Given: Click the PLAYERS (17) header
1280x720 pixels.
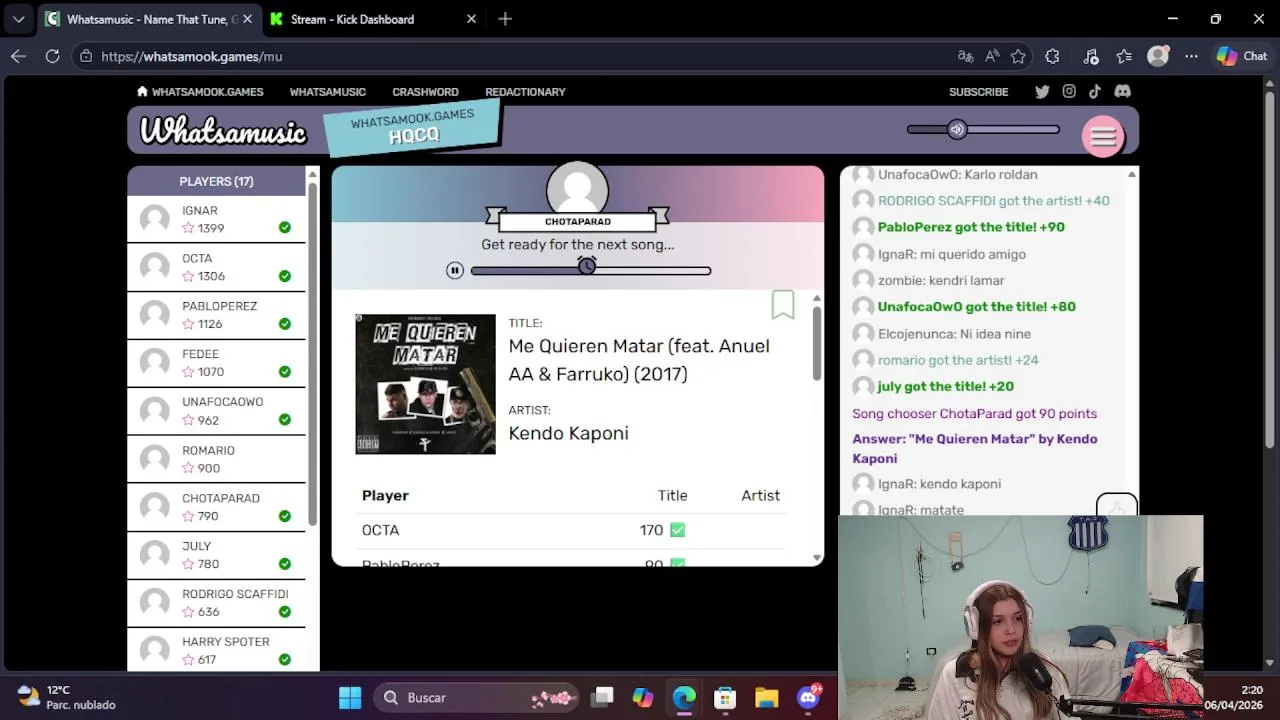Looking at the screenshot, I should coord(216,181).
